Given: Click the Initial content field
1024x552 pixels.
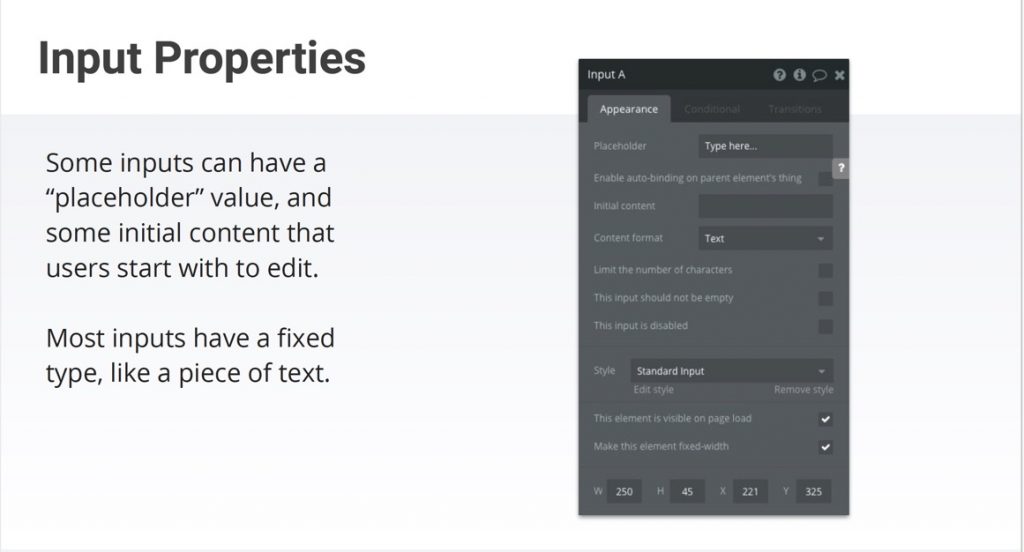Looking at the screenshot, I should click(765, 206).
